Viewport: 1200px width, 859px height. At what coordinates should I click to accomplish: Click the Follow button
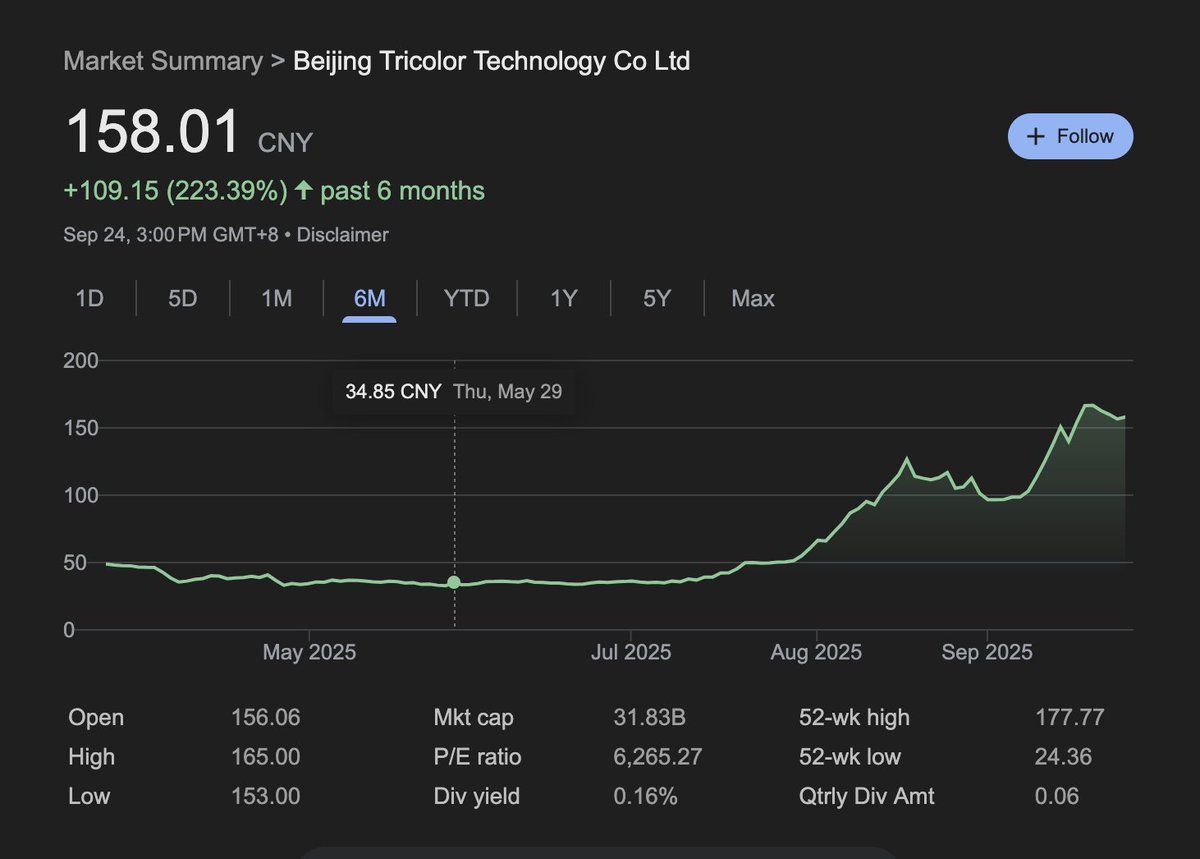point(1070,136)
